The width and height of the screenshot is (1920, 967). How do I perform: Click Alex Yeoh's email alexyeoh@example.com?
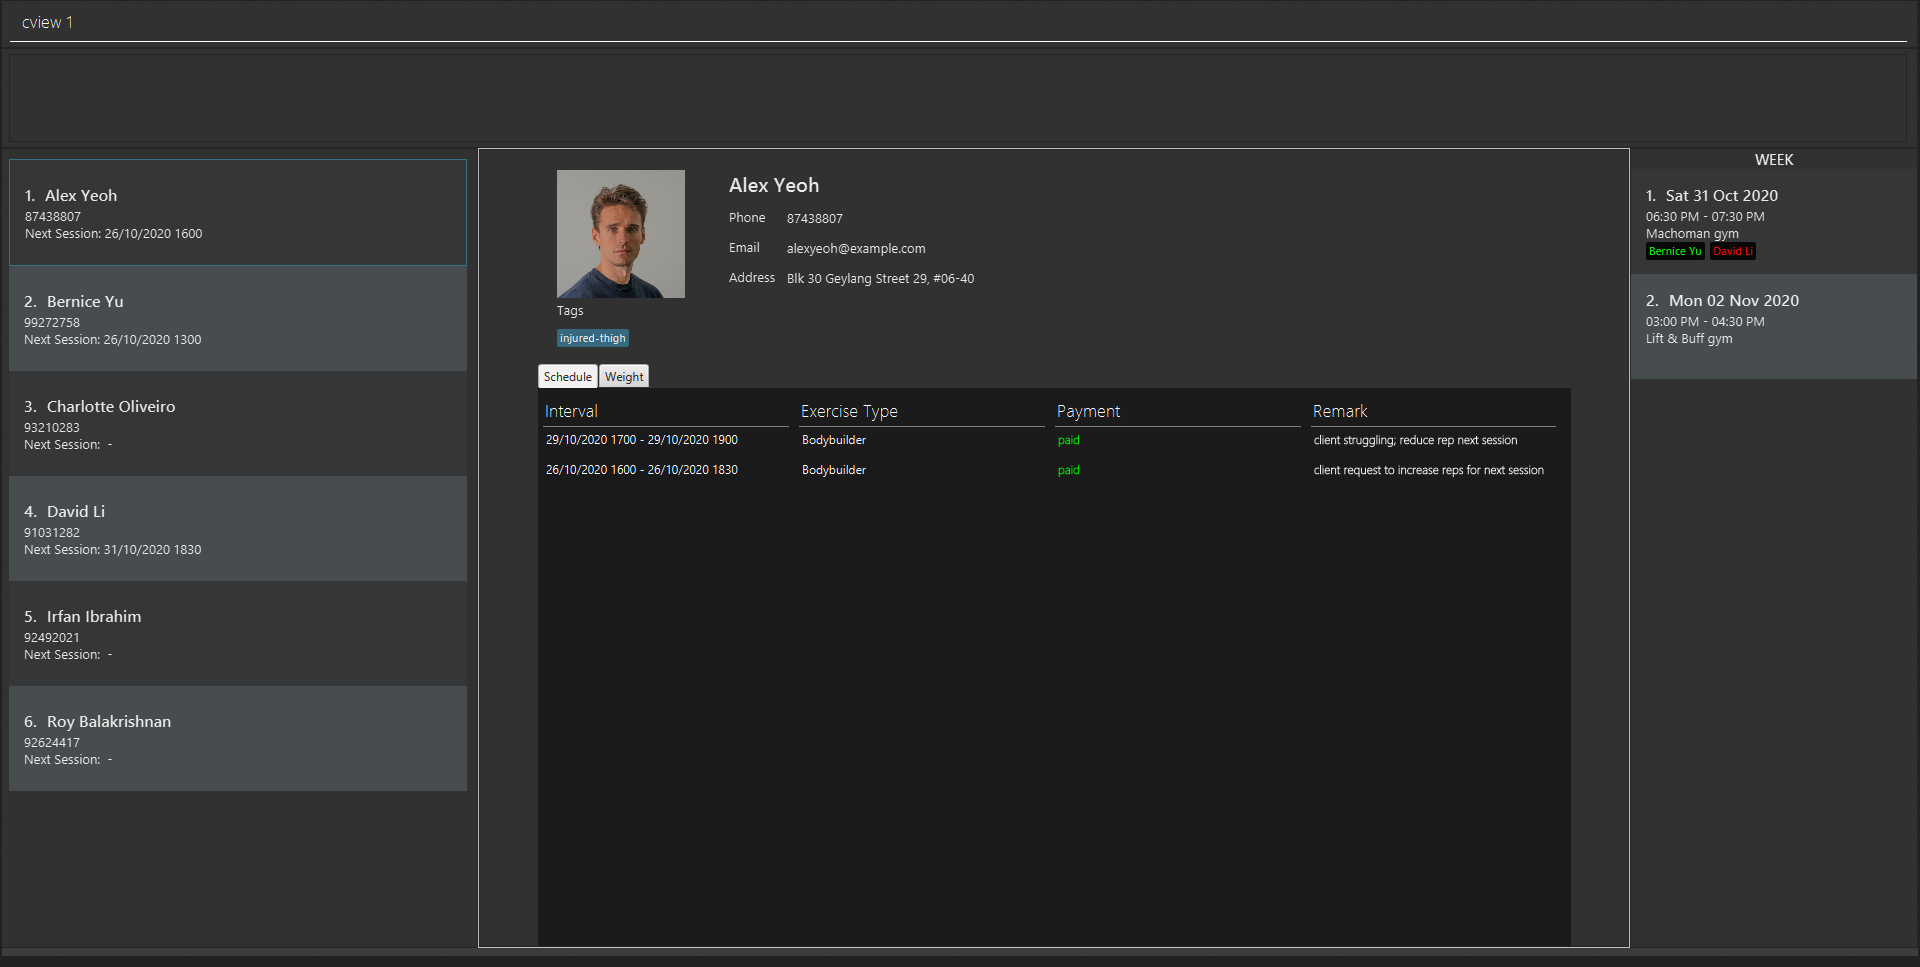pos(856,249)
